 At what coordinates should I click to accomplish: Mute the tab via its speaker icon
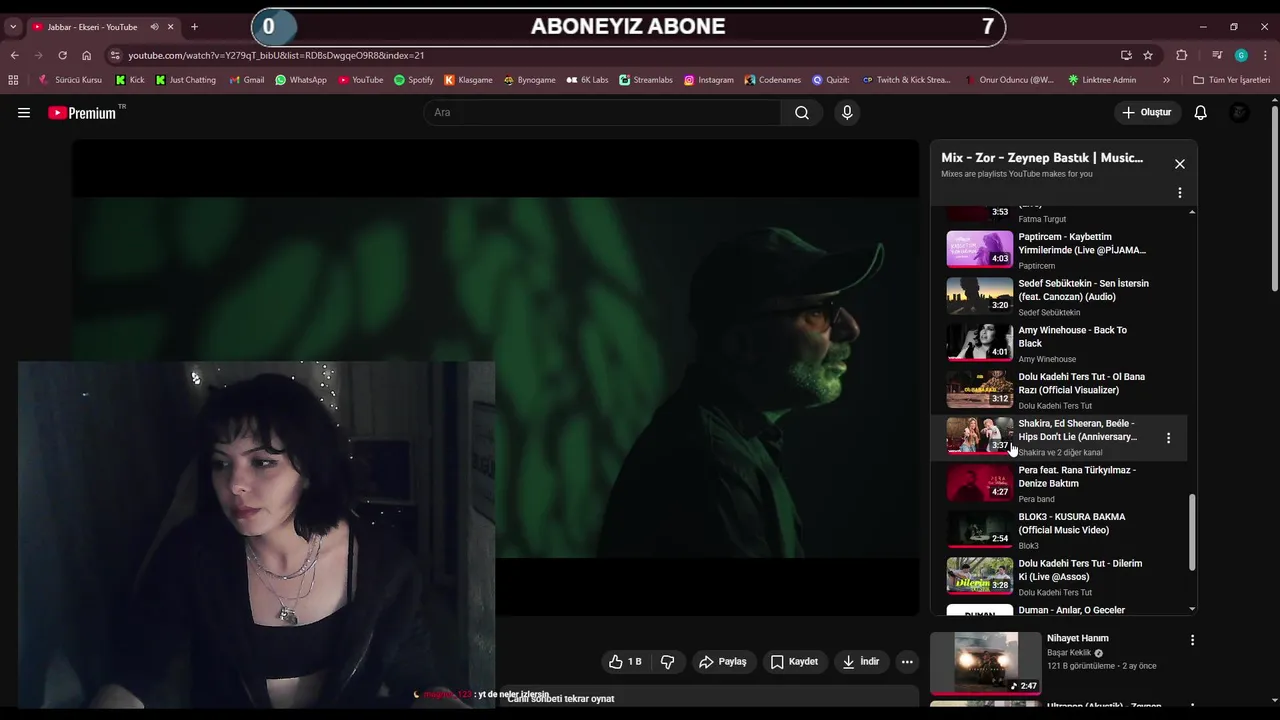[x=154, y=27]
